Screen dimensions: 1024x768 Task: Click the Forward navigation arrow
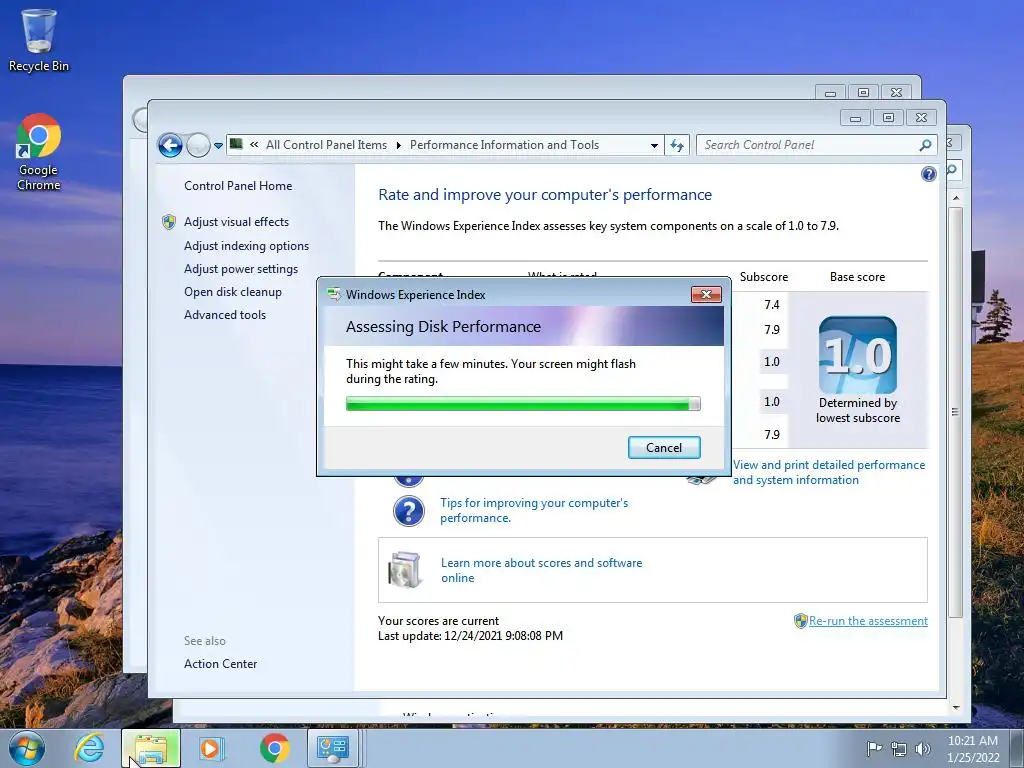198,145
